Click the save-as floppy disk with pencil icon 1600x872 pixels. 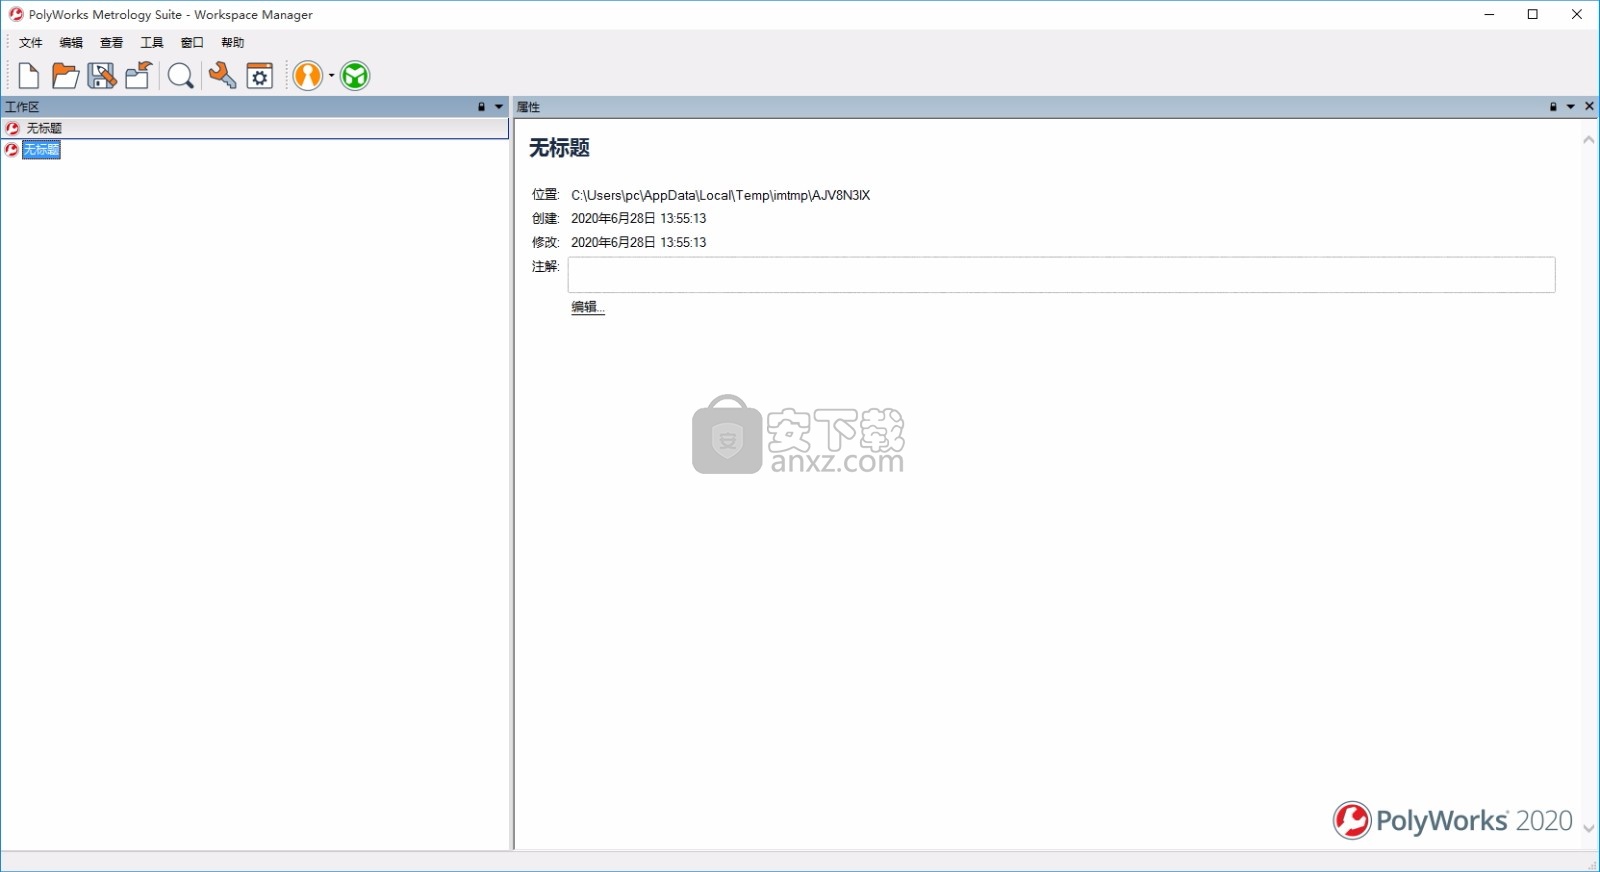(101, 76)
